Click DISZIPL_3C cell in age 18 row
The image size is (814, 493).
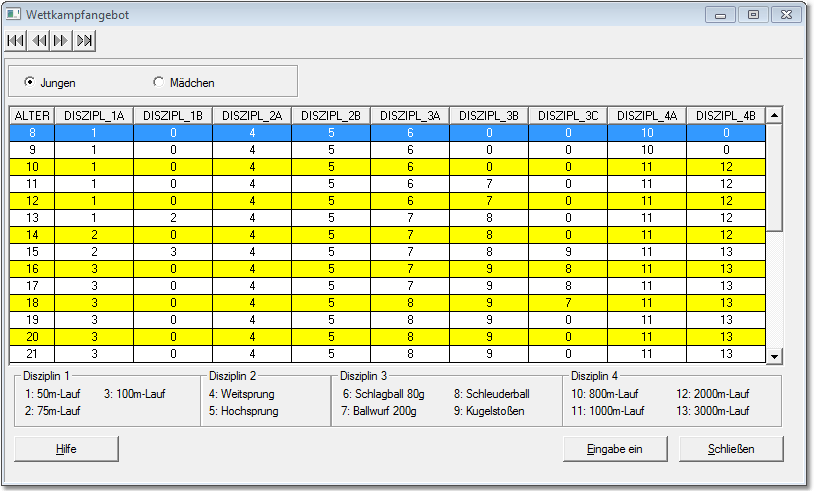(567, 302)
